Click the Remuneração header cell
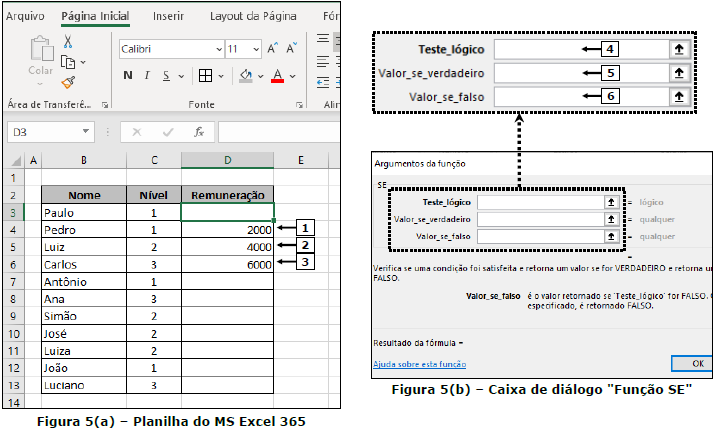The height and width of the screenshot is (428, 719). (227, 195)
